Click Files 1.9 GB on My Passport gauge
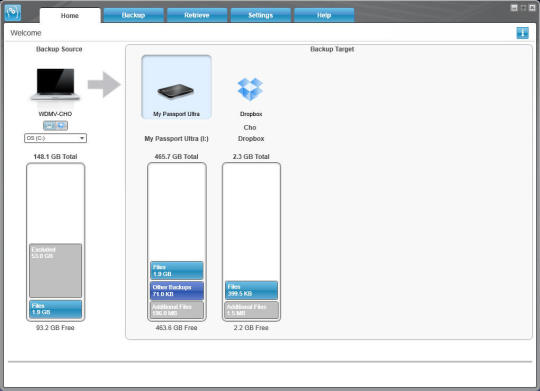The height and width of the screenshot is (391, 540). pyautogui.click(x=177, y=270)
